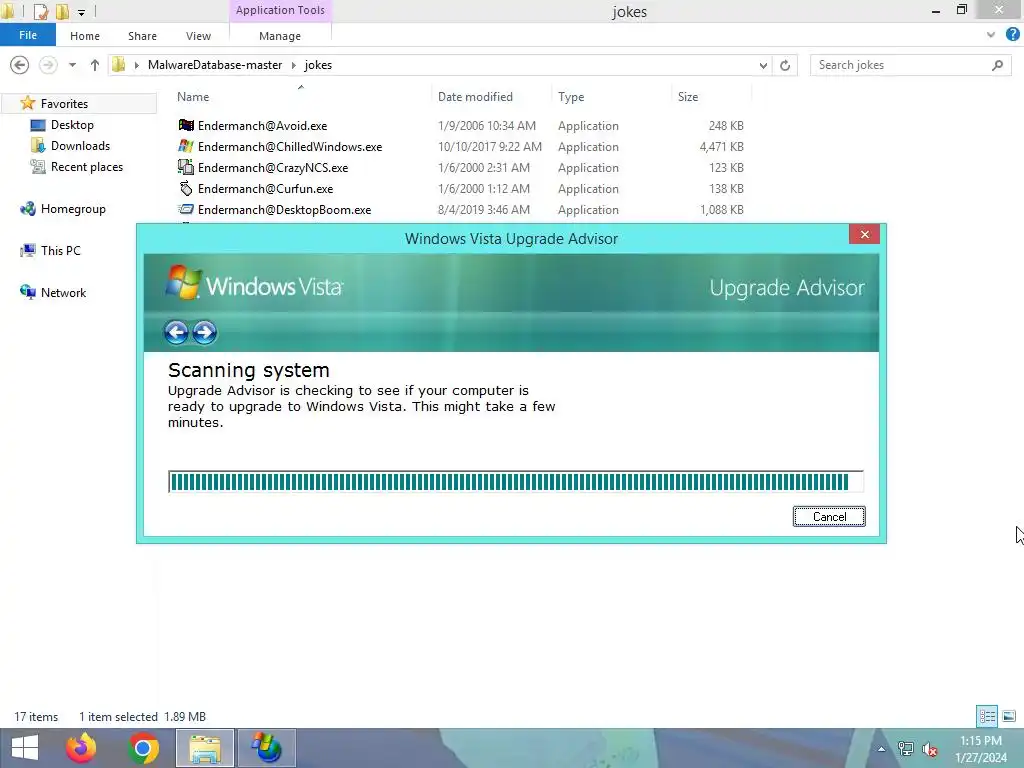Sort files by Name column
Viewport: 1024px width, 768px height.
pos(193,97)
